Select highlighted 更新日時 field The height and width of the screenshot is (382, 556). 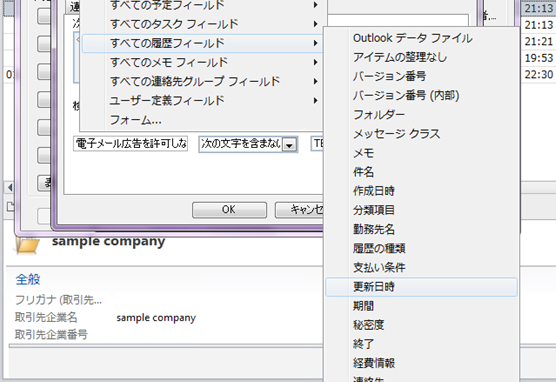(x=421, y=287)
